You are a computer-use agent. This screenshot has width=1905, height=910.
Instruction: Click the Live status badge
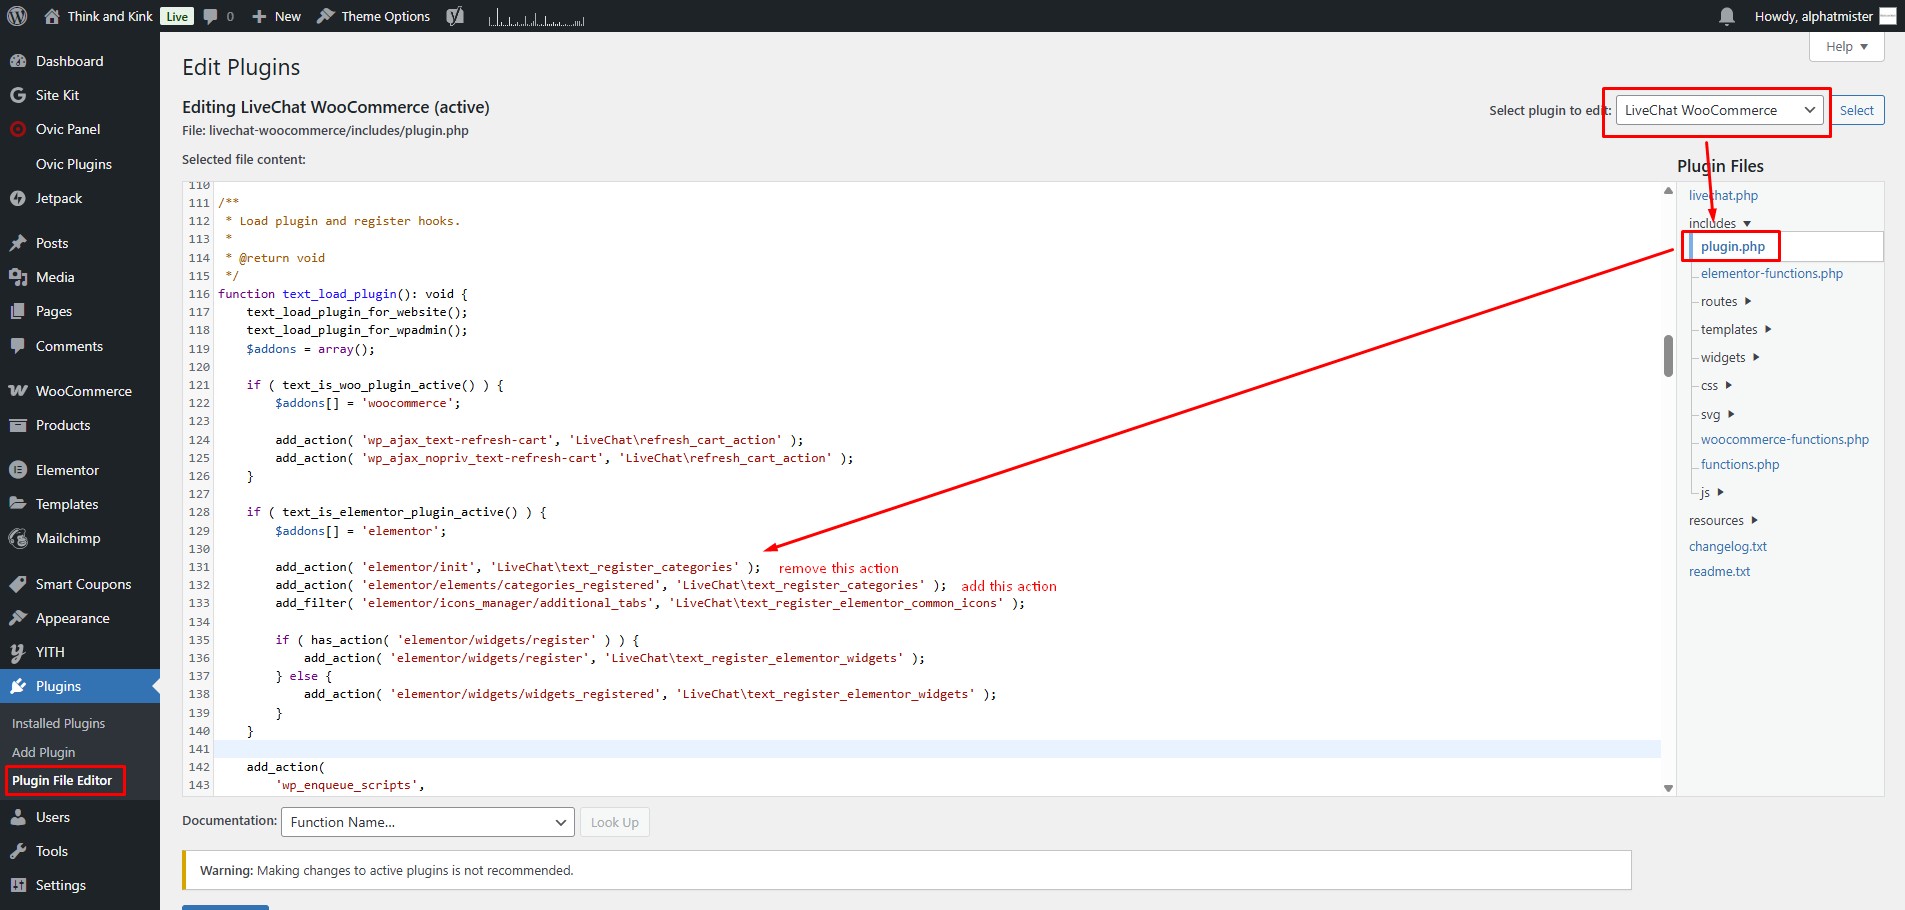click(x=177, y=16)
